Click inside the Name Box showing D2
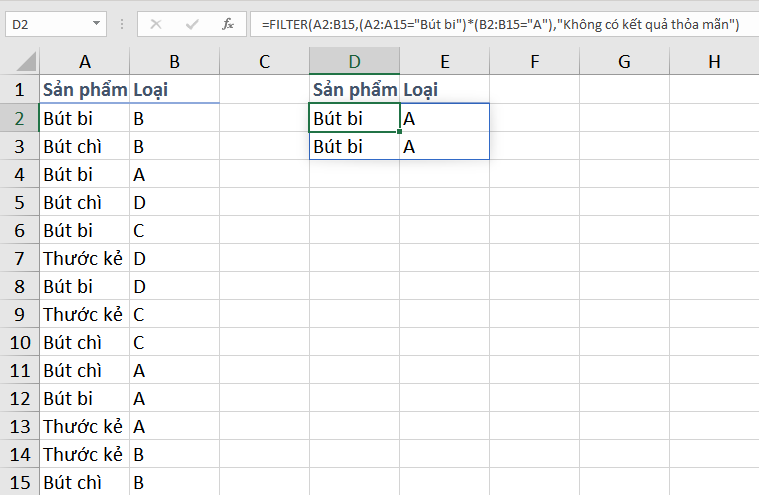Image resolution: width=759 pixels, height=495 pixels. (x=45, y=23)
